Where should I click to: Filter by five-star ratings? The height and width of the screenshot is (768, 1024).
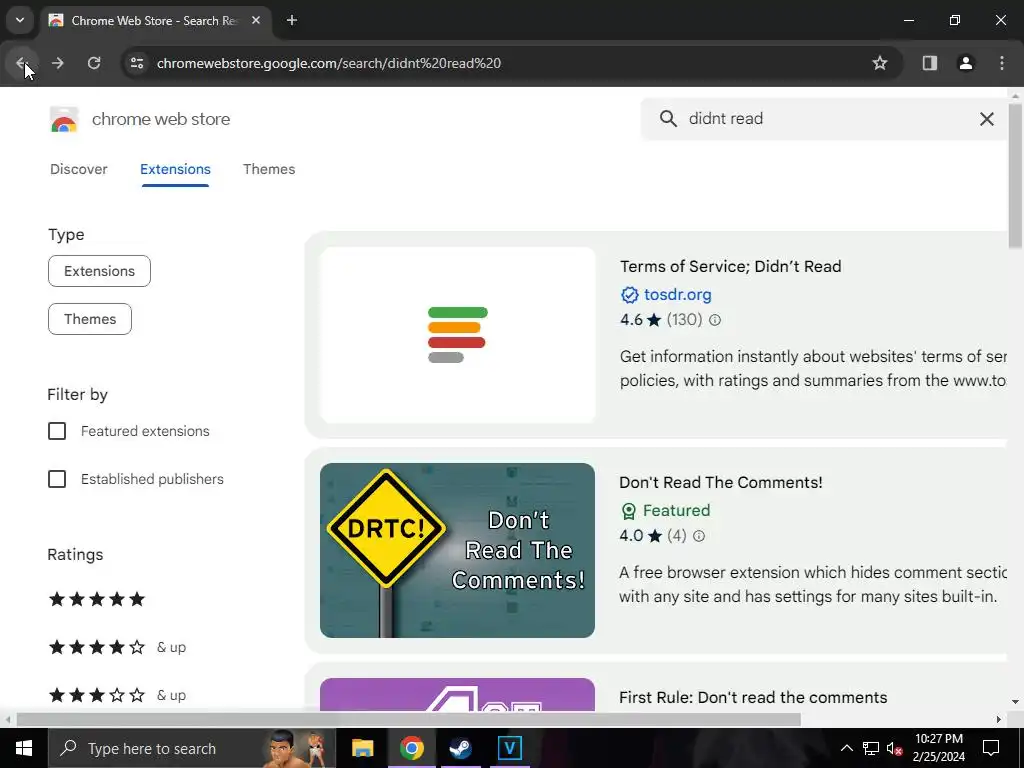(x=97, y=599)
